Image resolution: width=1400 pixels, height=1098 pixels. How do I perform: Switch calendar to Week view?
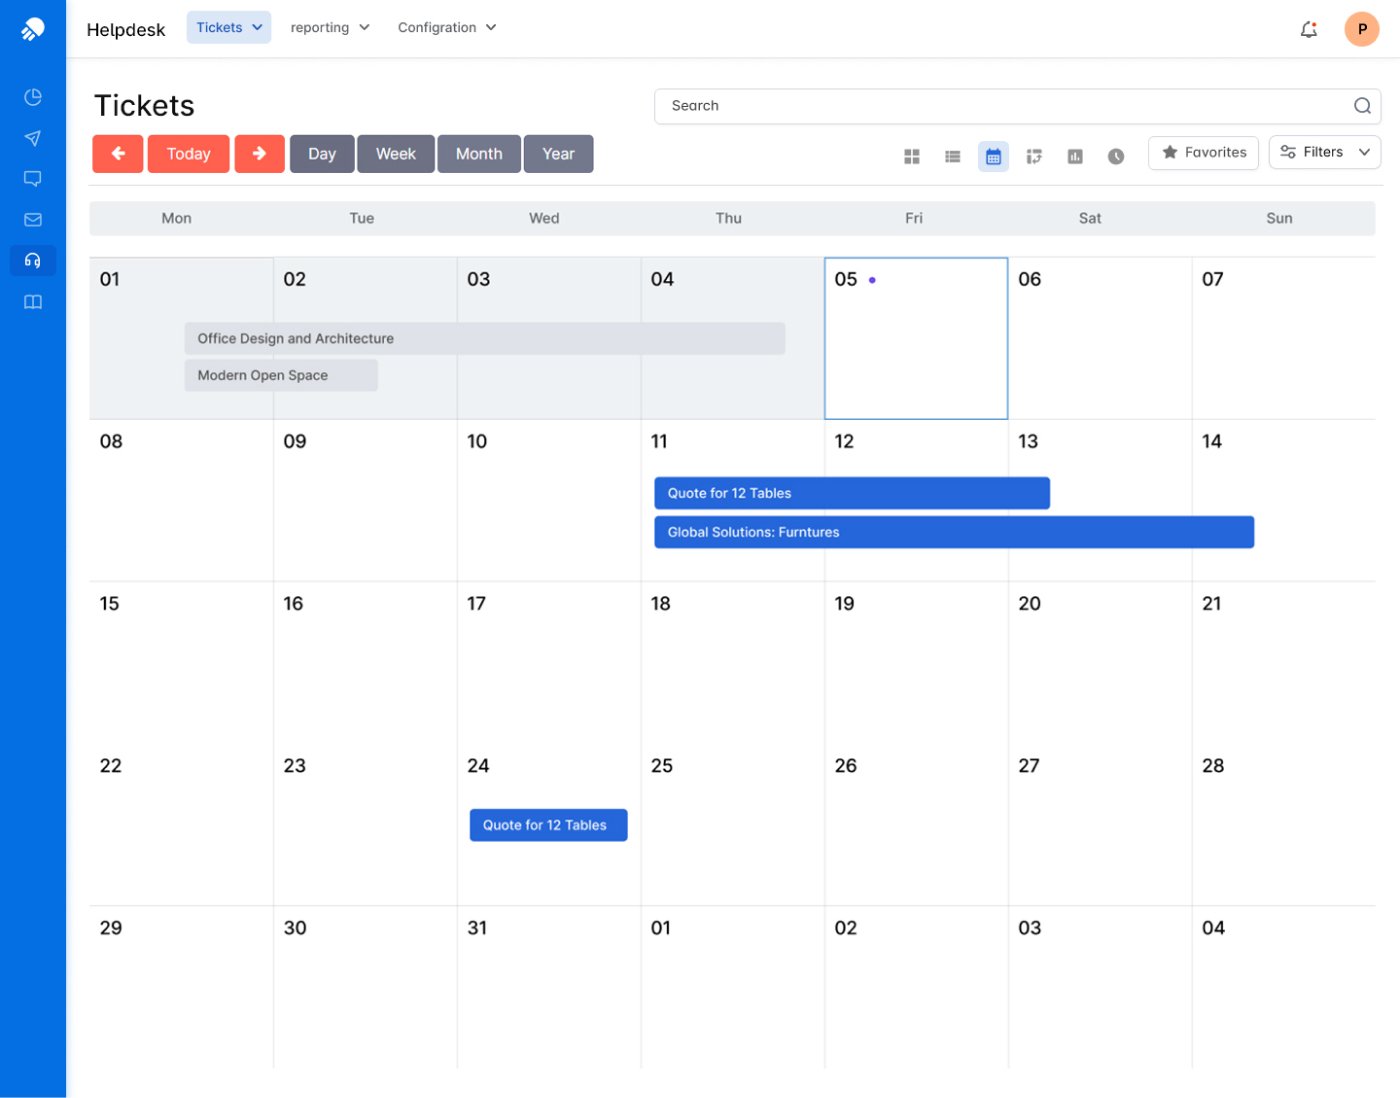coord(395,154)
